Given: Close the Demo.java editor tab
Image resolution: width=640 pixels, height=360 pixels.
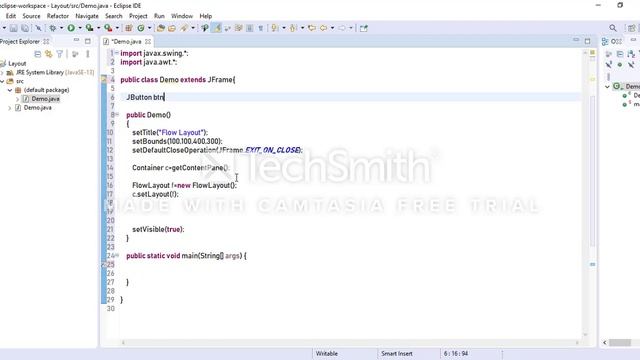Looking at the screenshot, I should coord(148,42).
